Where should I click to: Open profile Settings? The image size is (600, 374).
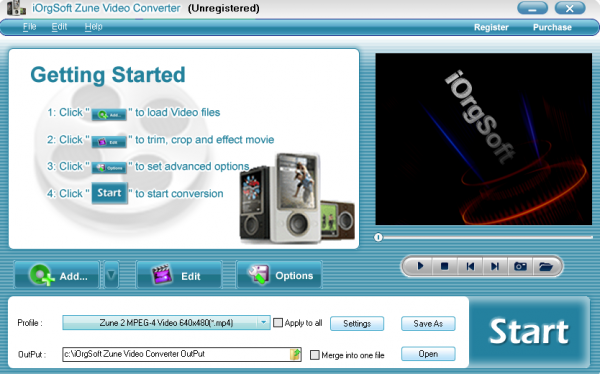pyautogui.click(x=357, y=323)
